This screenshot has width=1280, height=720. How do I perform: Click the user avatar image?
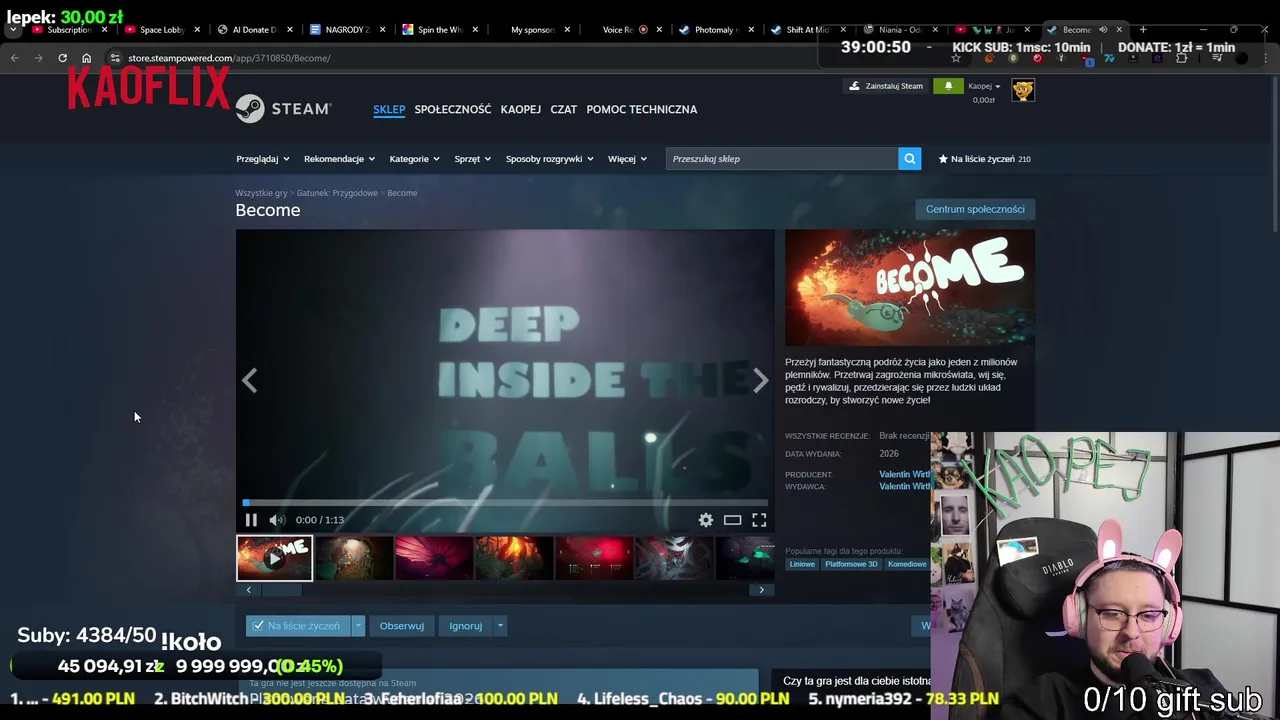pyautogui.click(x=1022, y=90)
